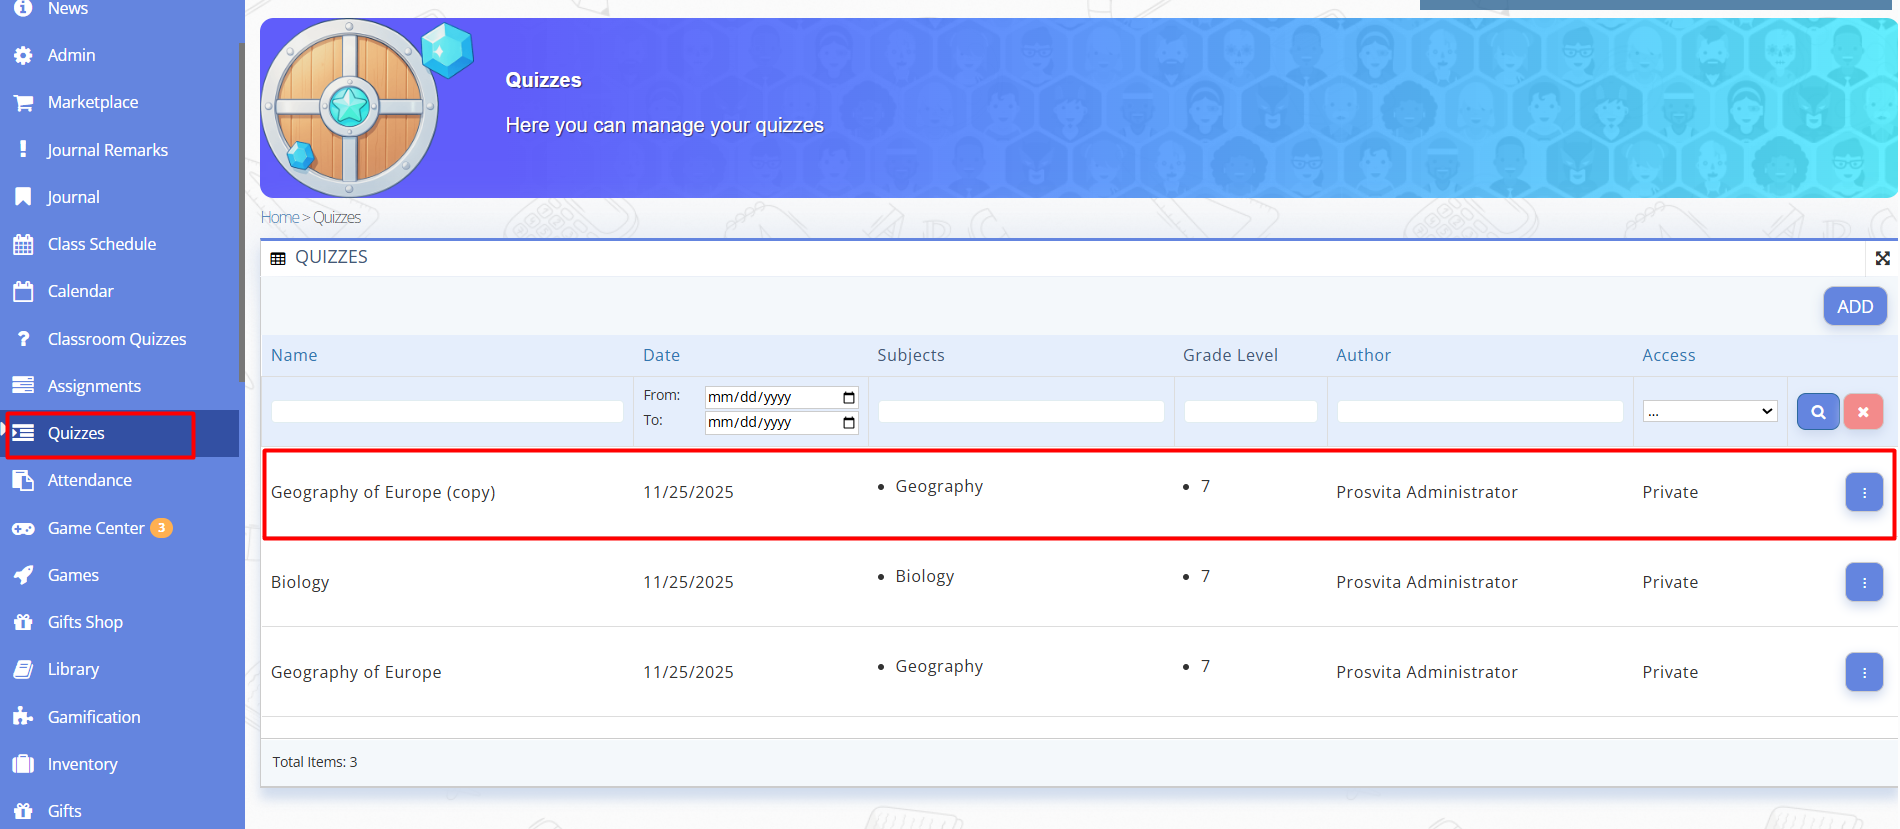Image resolution: width=1900 pixels, height=829 pixels.
Task: Open calendar picker in the From date field
Action: tap(849, 397)
